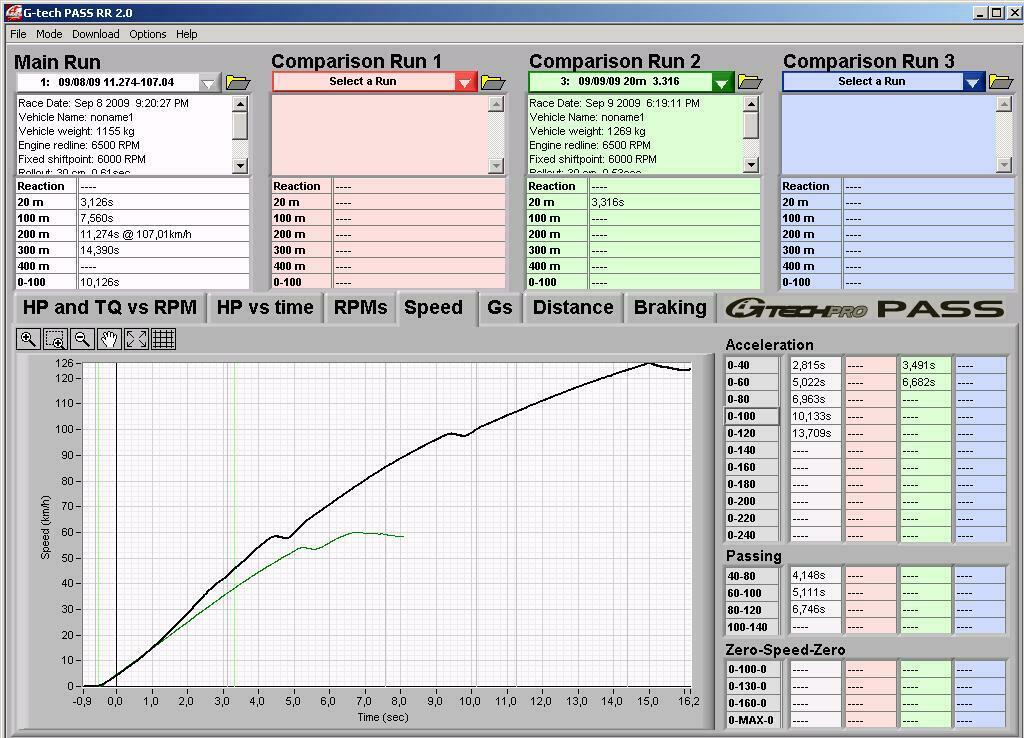Click the Vehicle weight: 1155 kg line

point(76,131)
